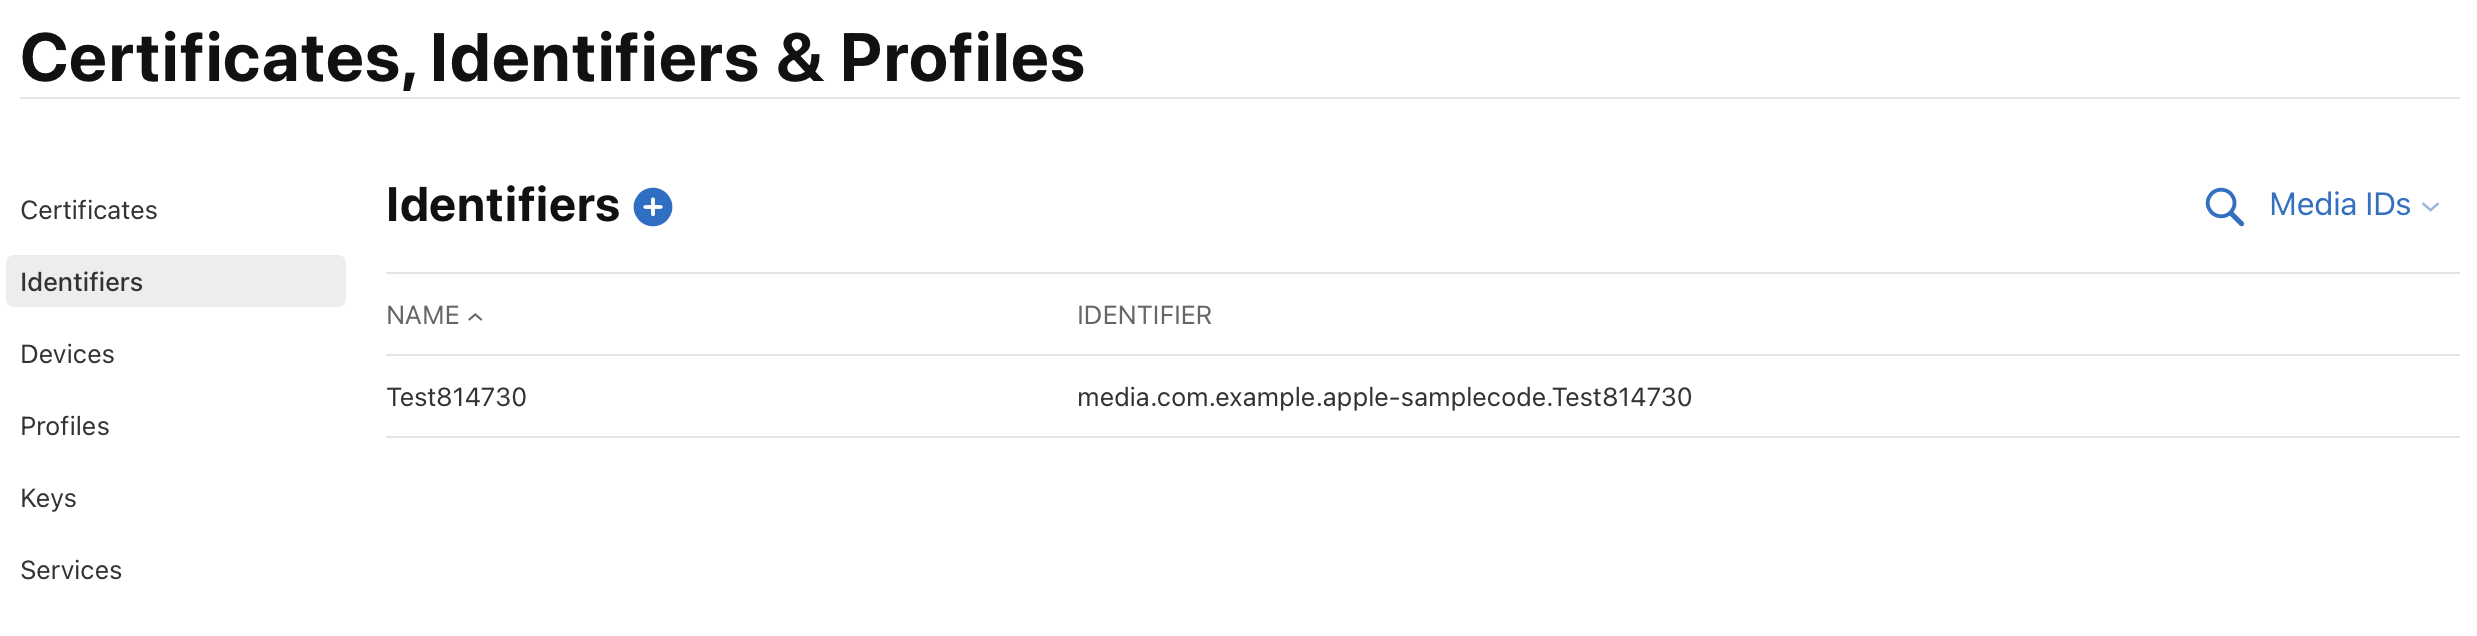Add a new identifier with plus icon
2477x636 pixels.
click(x=653, y=207)
